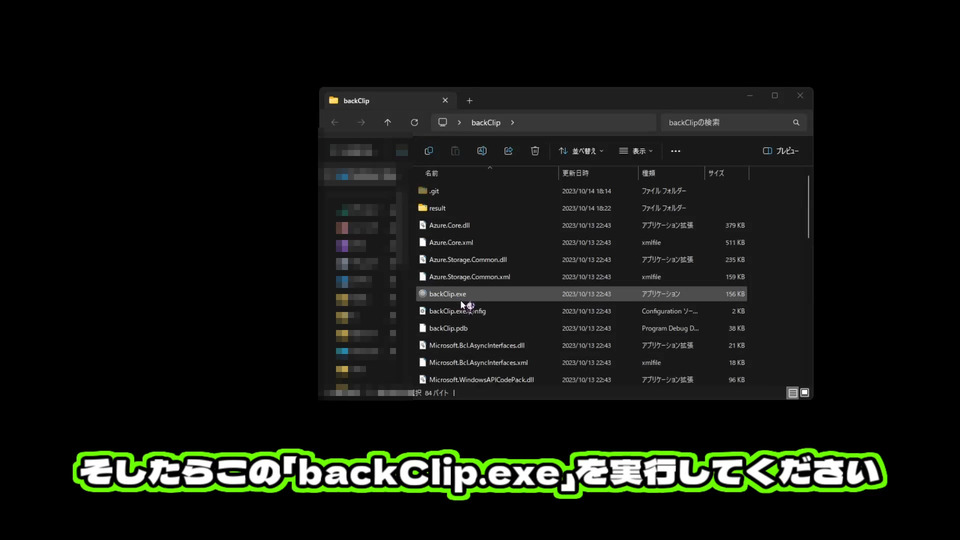
Task: Open the Sort (並べ替え) dropdown
Action: click(x=581, y=151)
